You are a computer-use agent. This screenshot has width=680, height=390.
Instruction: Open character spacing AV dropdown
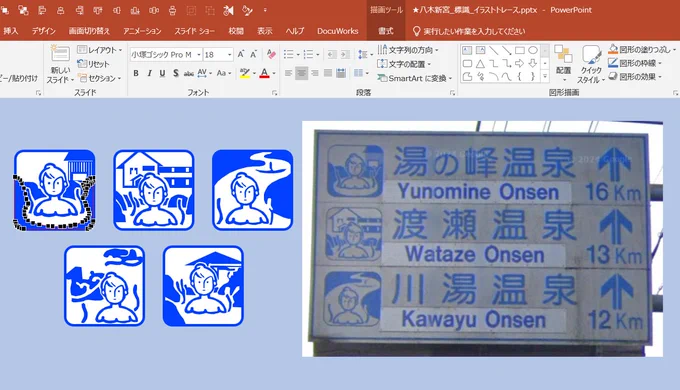(x=204, y=73)
